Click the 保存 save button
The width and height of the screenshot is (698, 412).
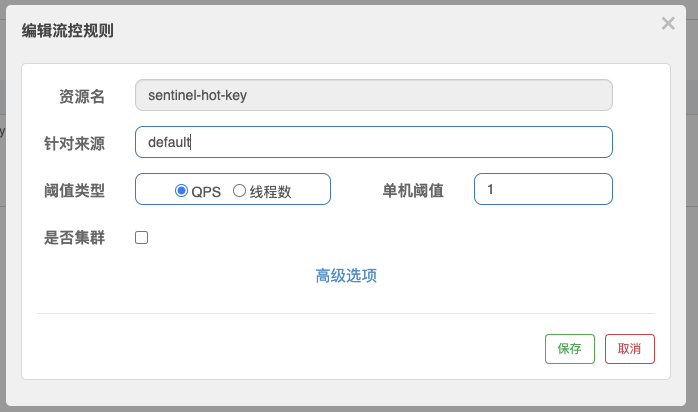coord(570,348)
